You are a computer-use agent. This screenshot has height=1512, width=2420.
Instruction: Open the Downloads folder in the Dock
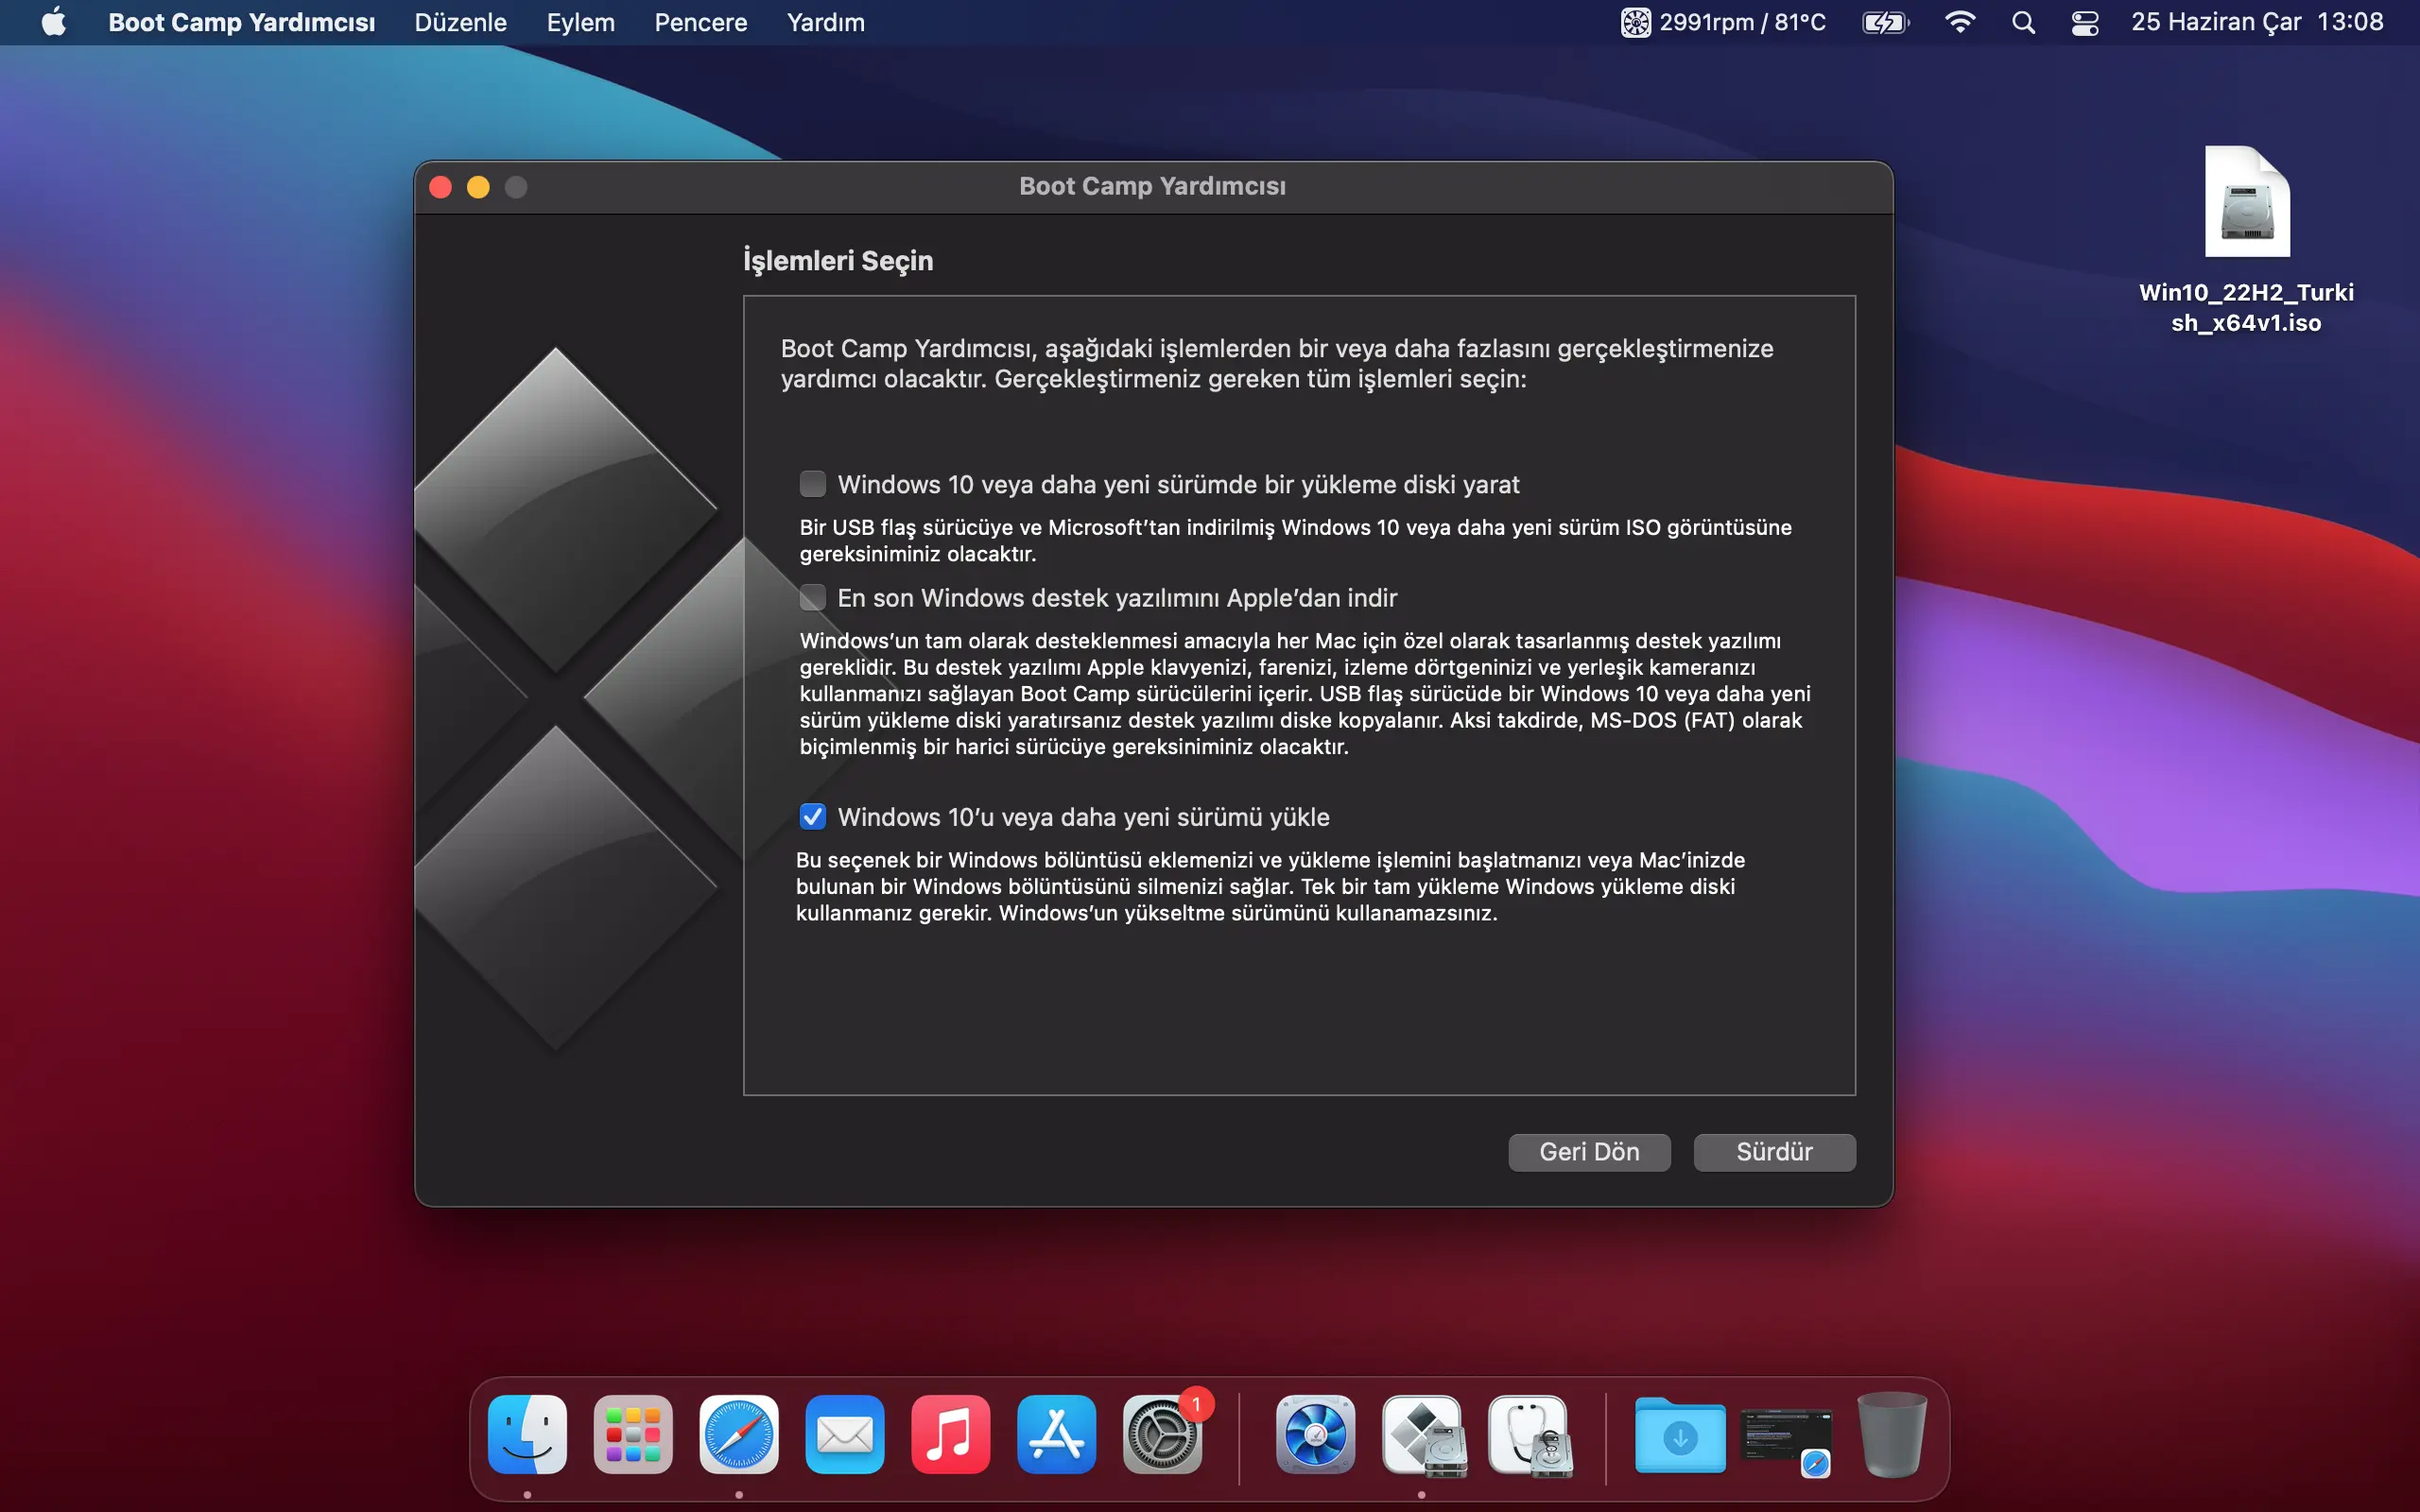1680,1435
